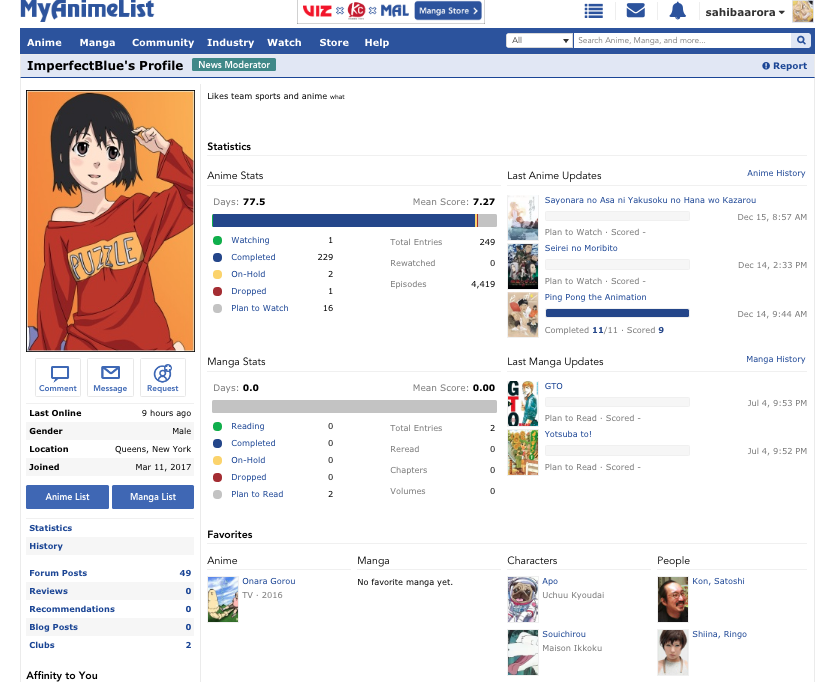Open the Manga History link

775,360
